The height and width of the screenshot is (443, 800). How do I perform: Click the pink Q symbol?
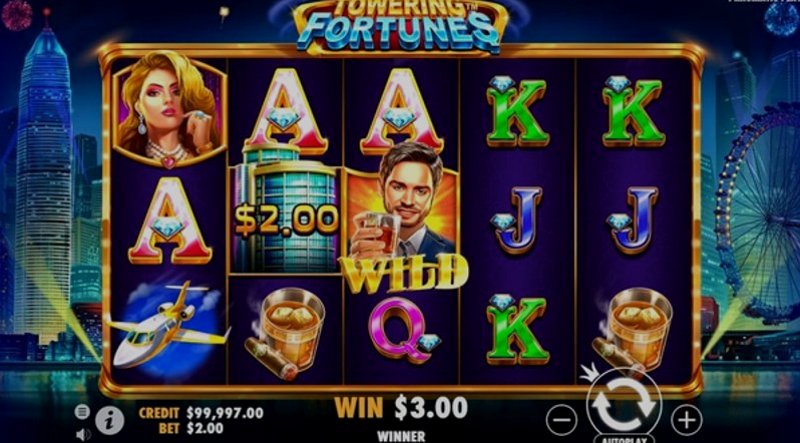(403, 329)
